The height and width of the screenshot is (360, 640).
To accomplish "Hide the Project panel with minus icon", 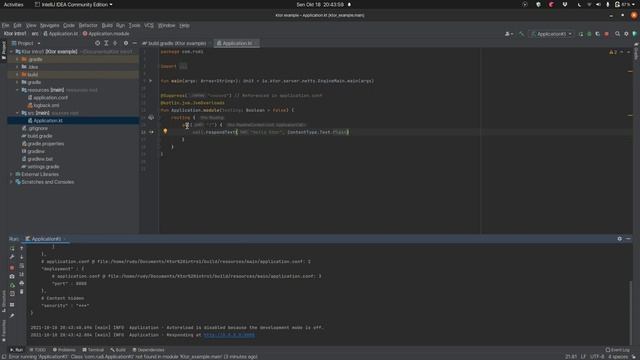I will click(134, 43).
